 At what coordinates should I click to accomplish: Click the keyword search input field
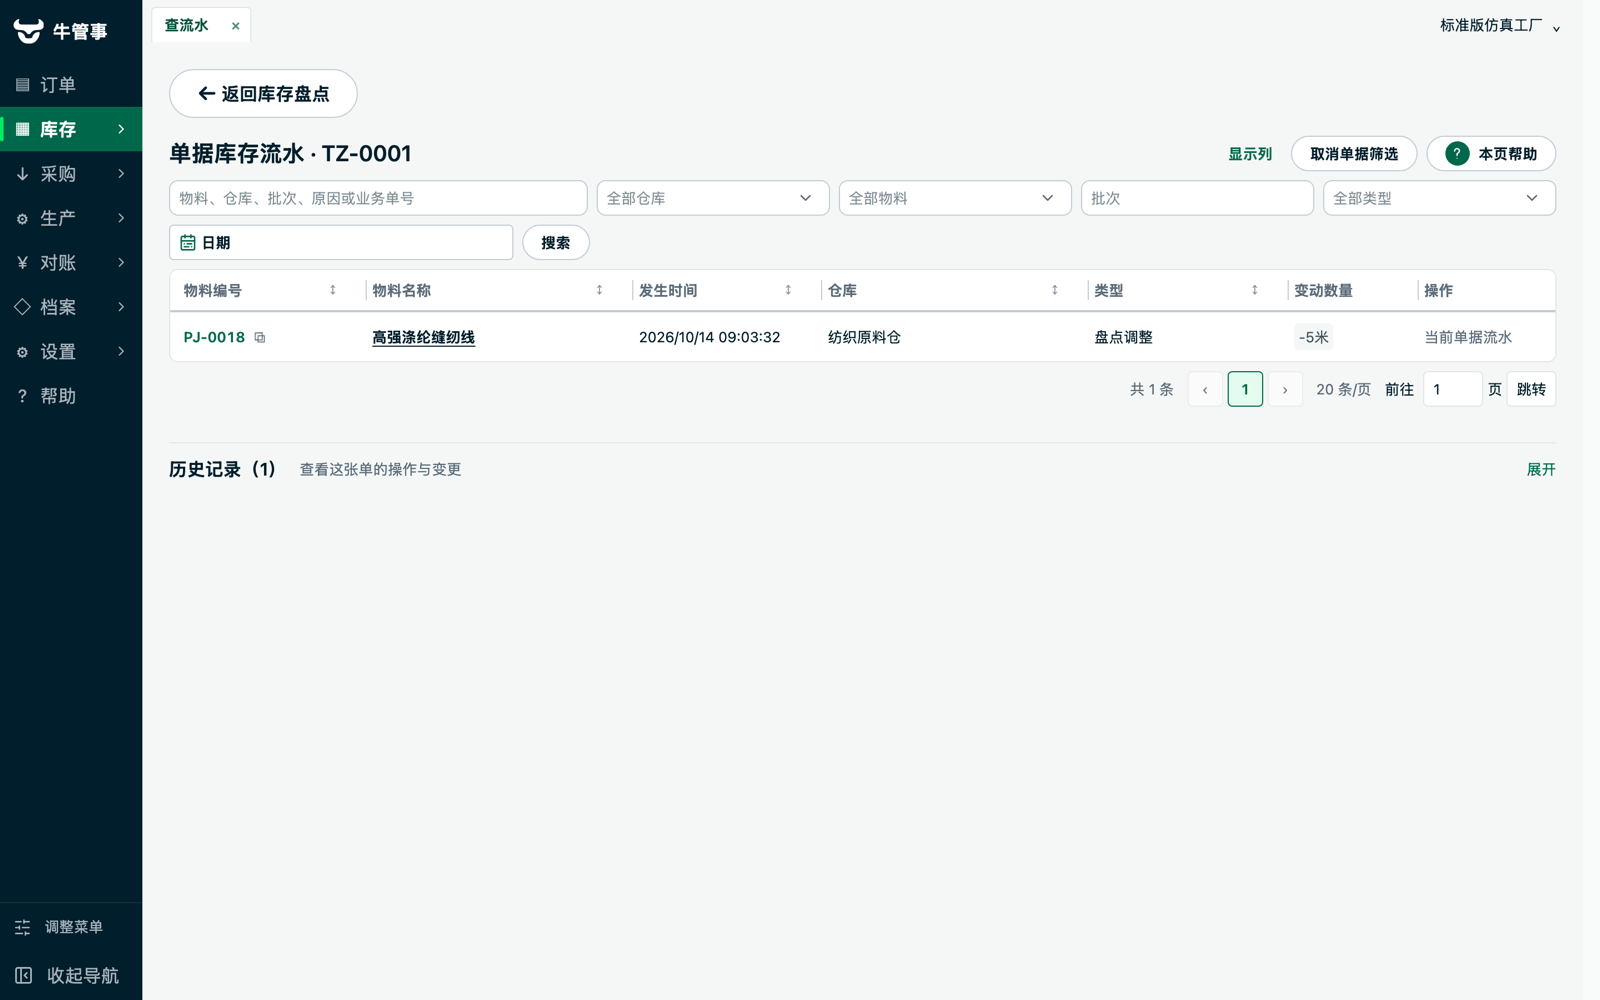378,198
